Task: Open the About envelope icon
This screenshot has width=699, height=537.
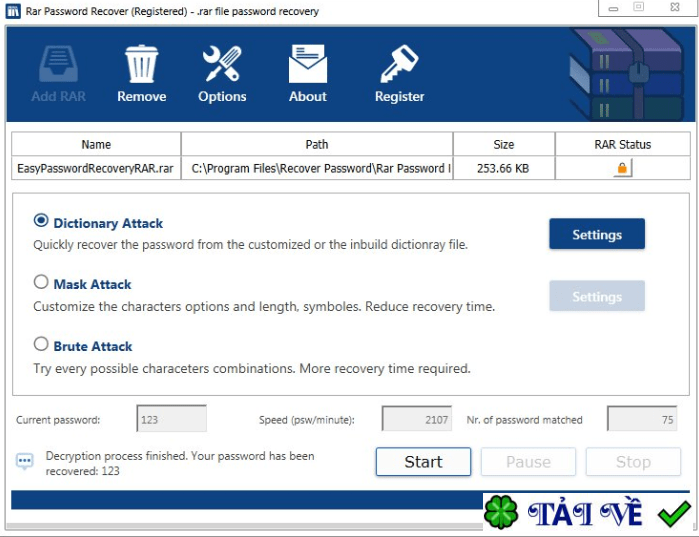Action: pos(308,64)
